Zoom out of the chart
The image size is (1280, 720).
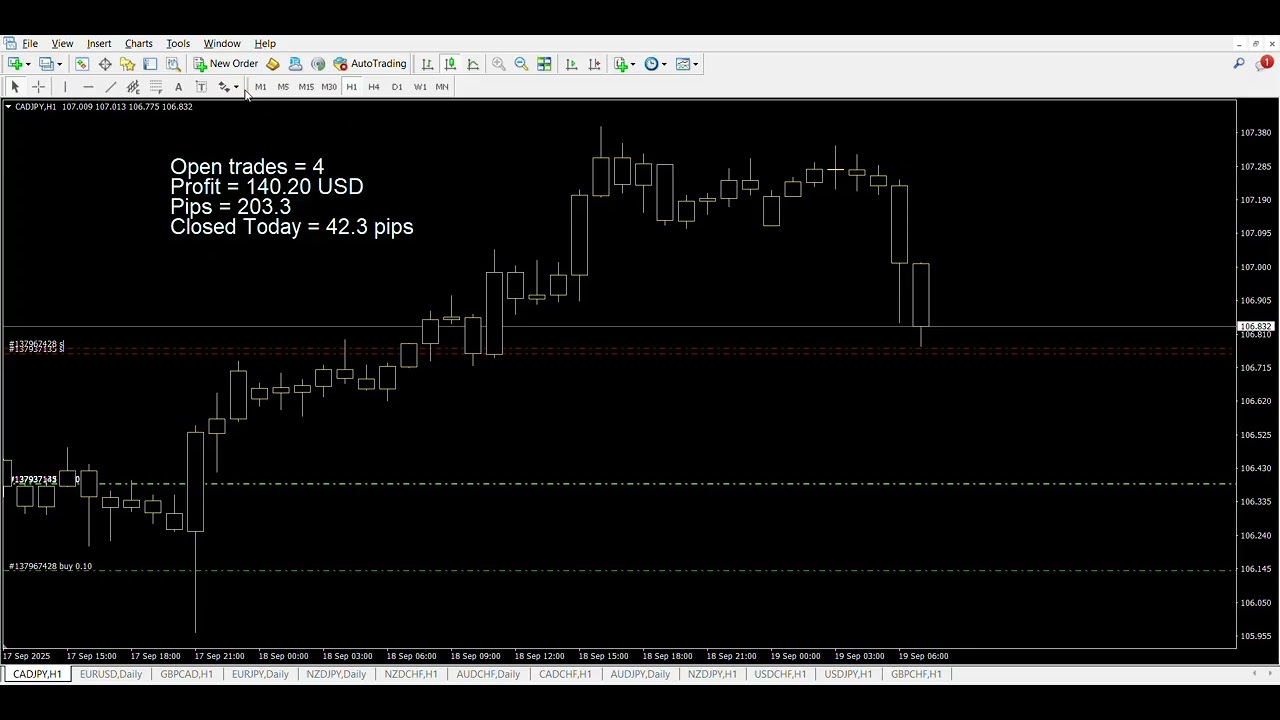coord(521,64)
